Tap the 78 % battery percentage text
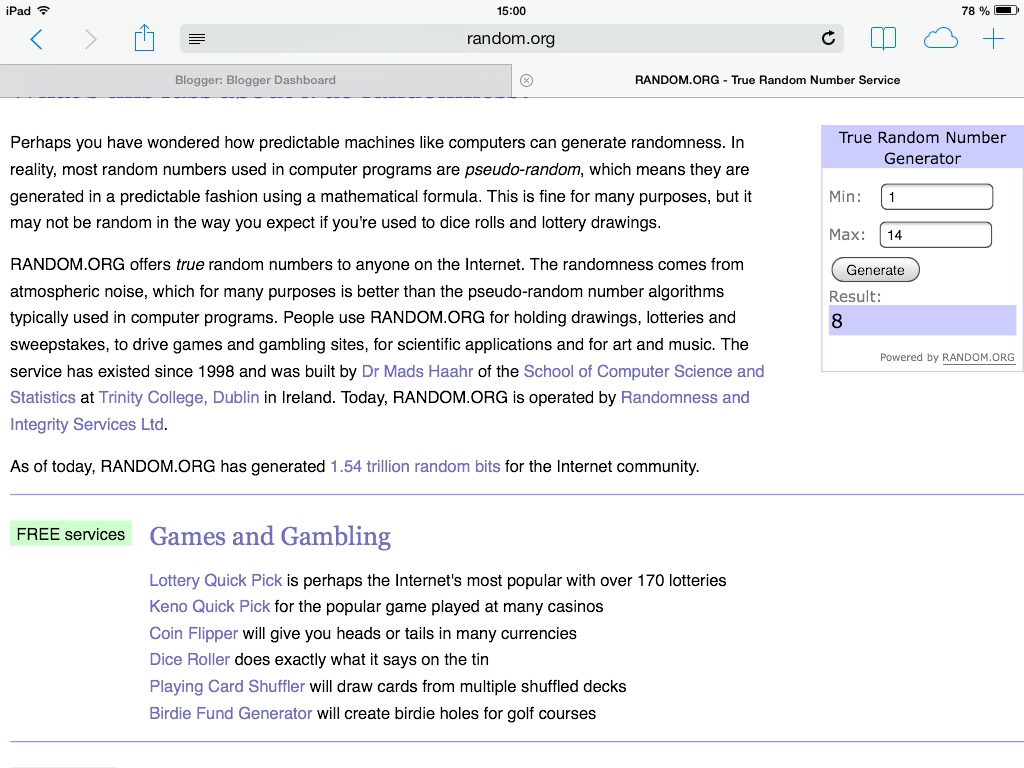Image resolution: width=1024 pixels, height=768 pixels. (976, 10)
